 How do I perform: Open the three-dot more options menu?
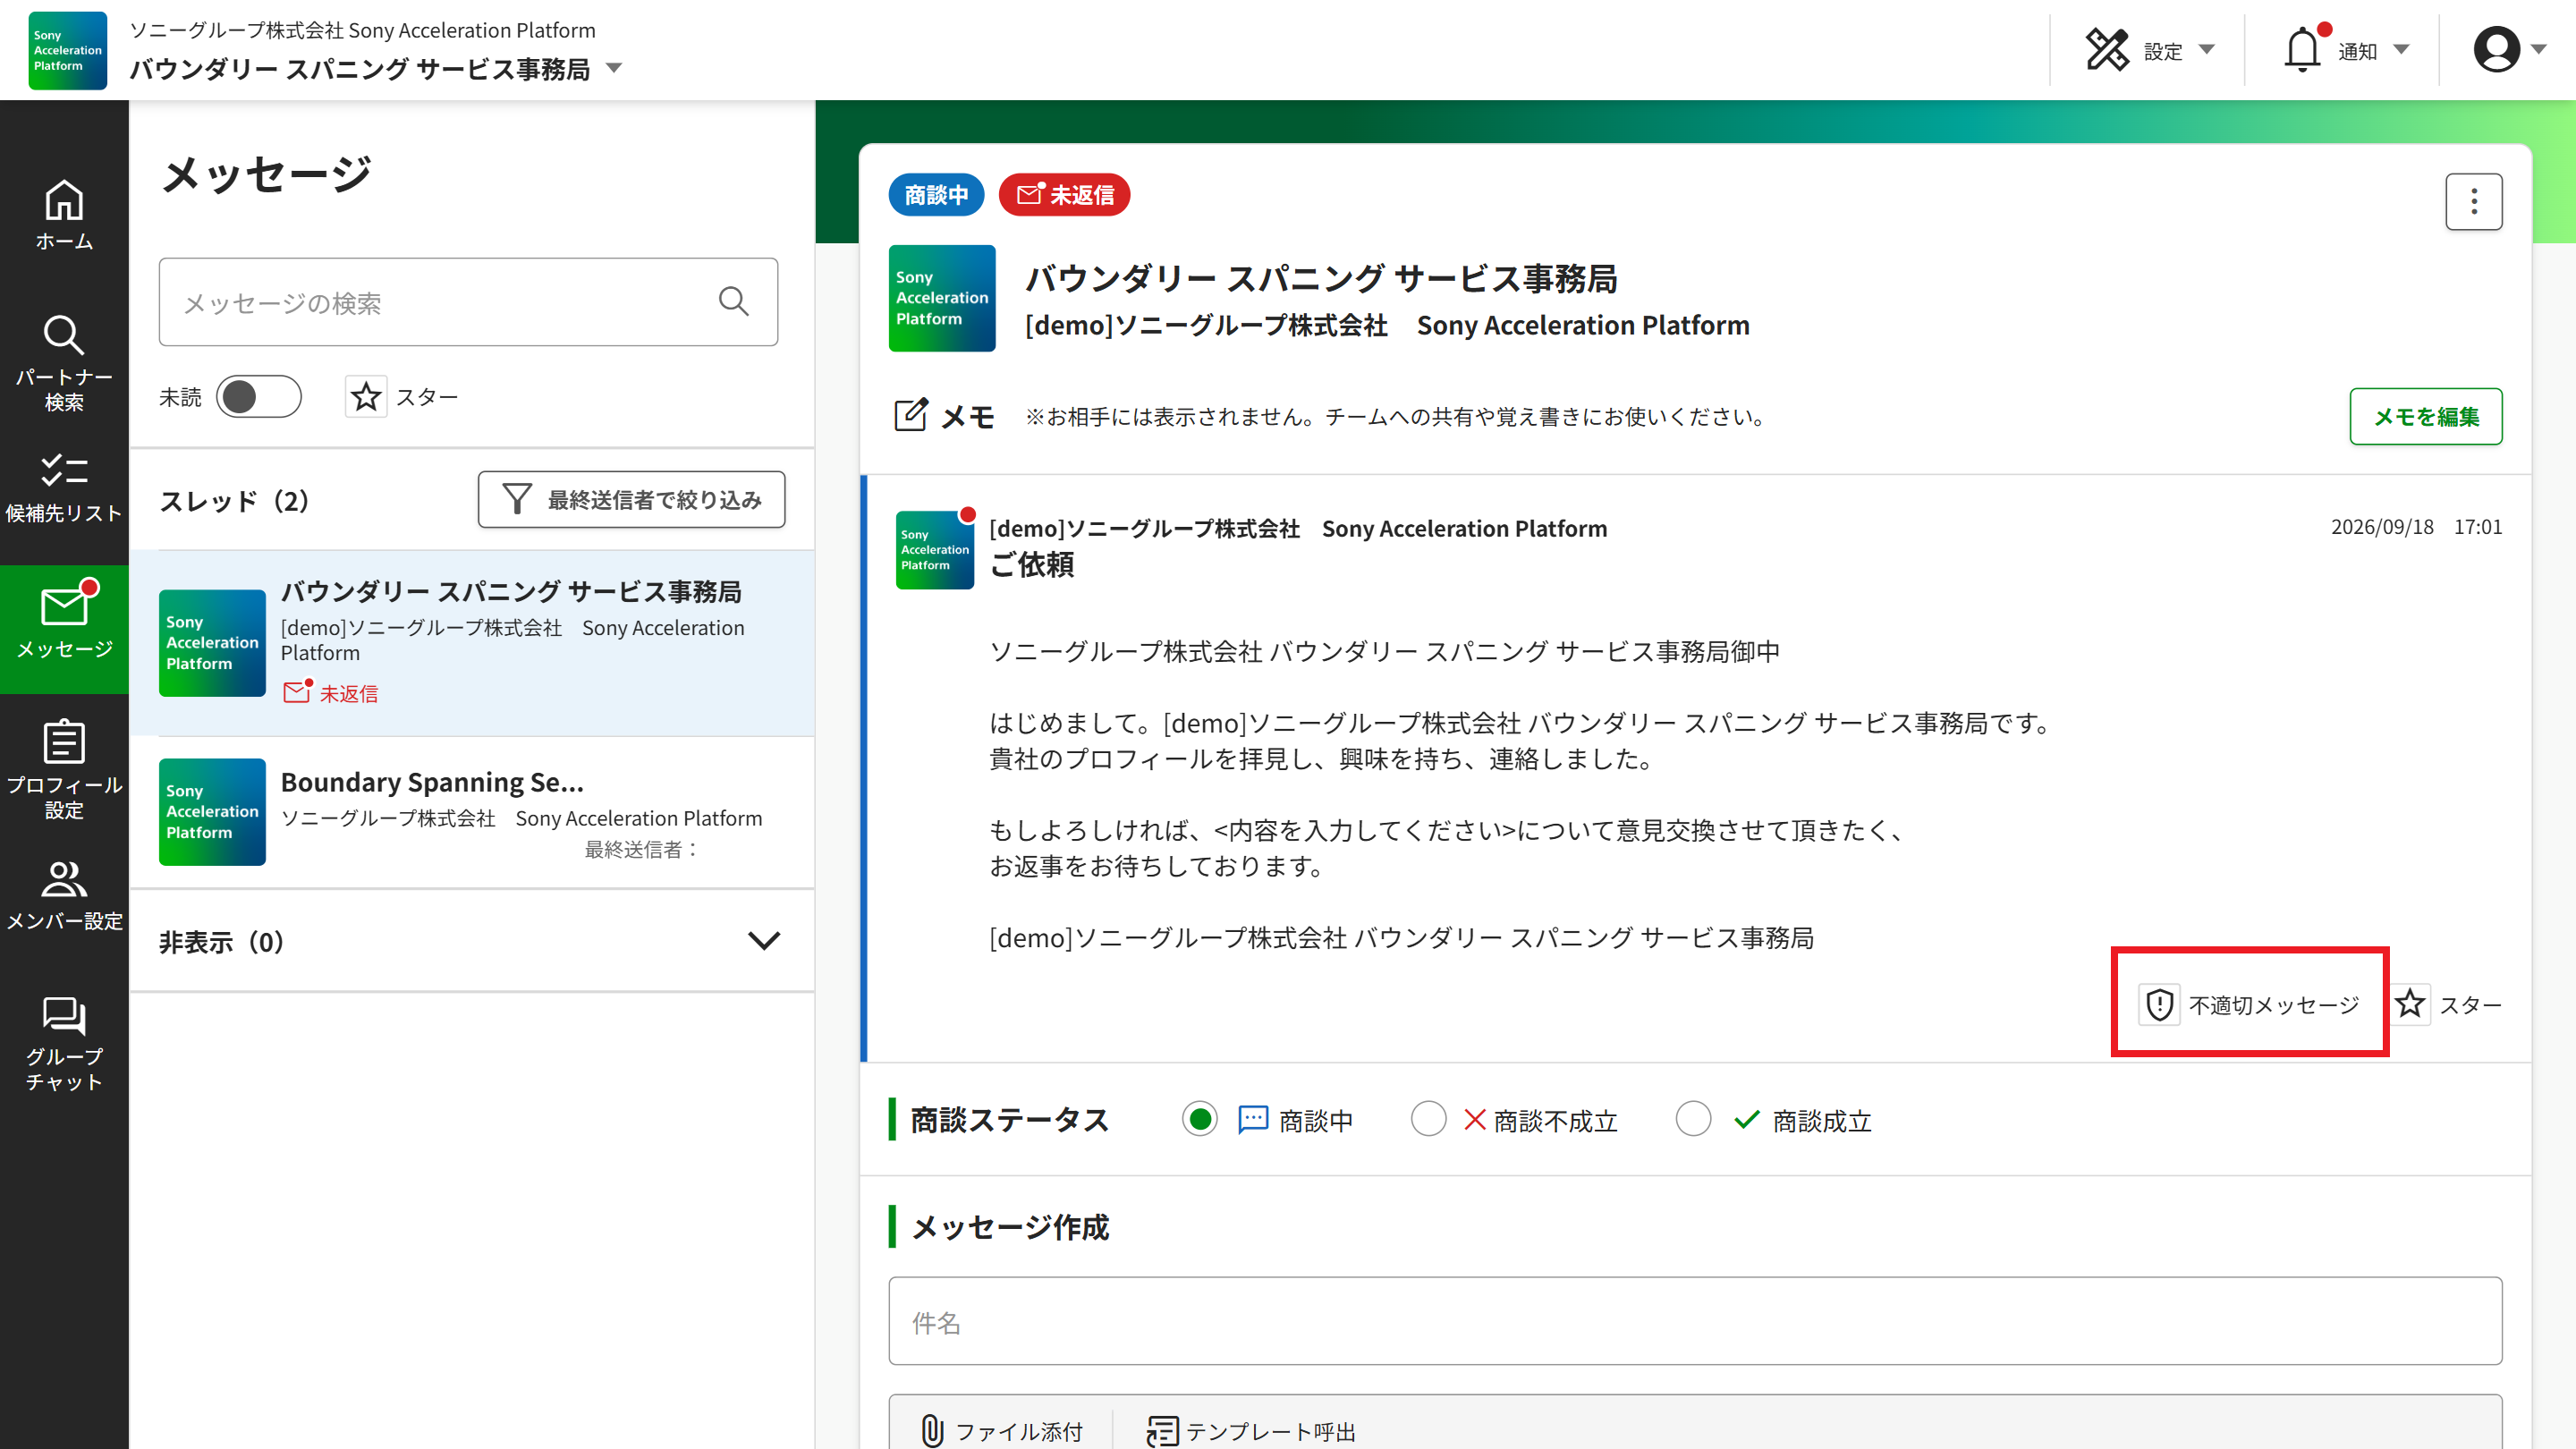pos(2474,201)
